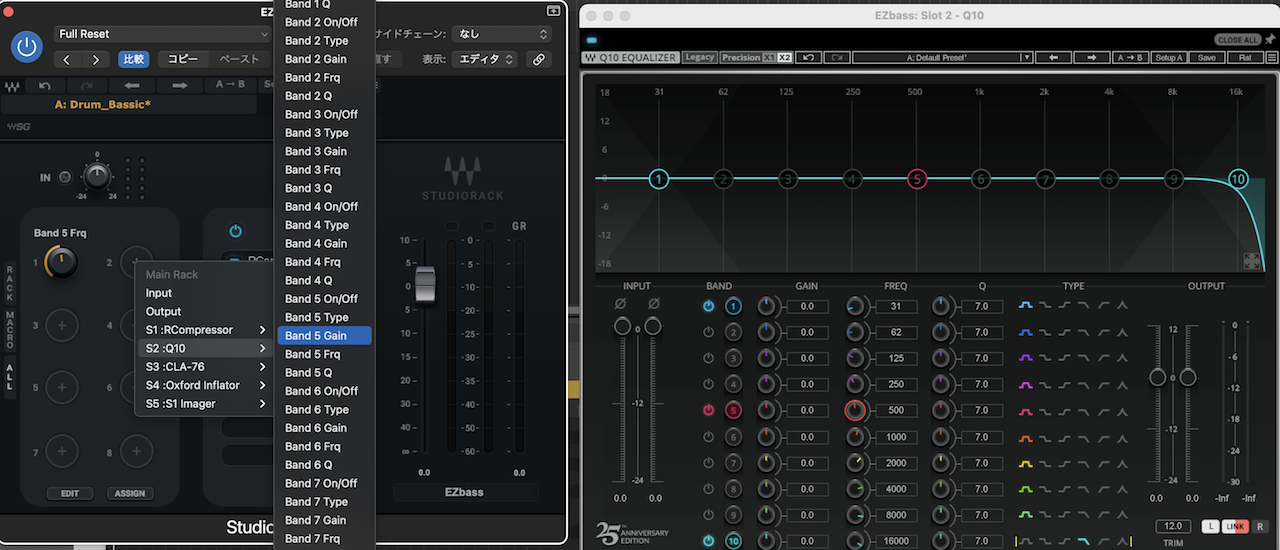
Task: Select Precision X2 in Q10
Action: pyautogui.click(x=785, y=57)
